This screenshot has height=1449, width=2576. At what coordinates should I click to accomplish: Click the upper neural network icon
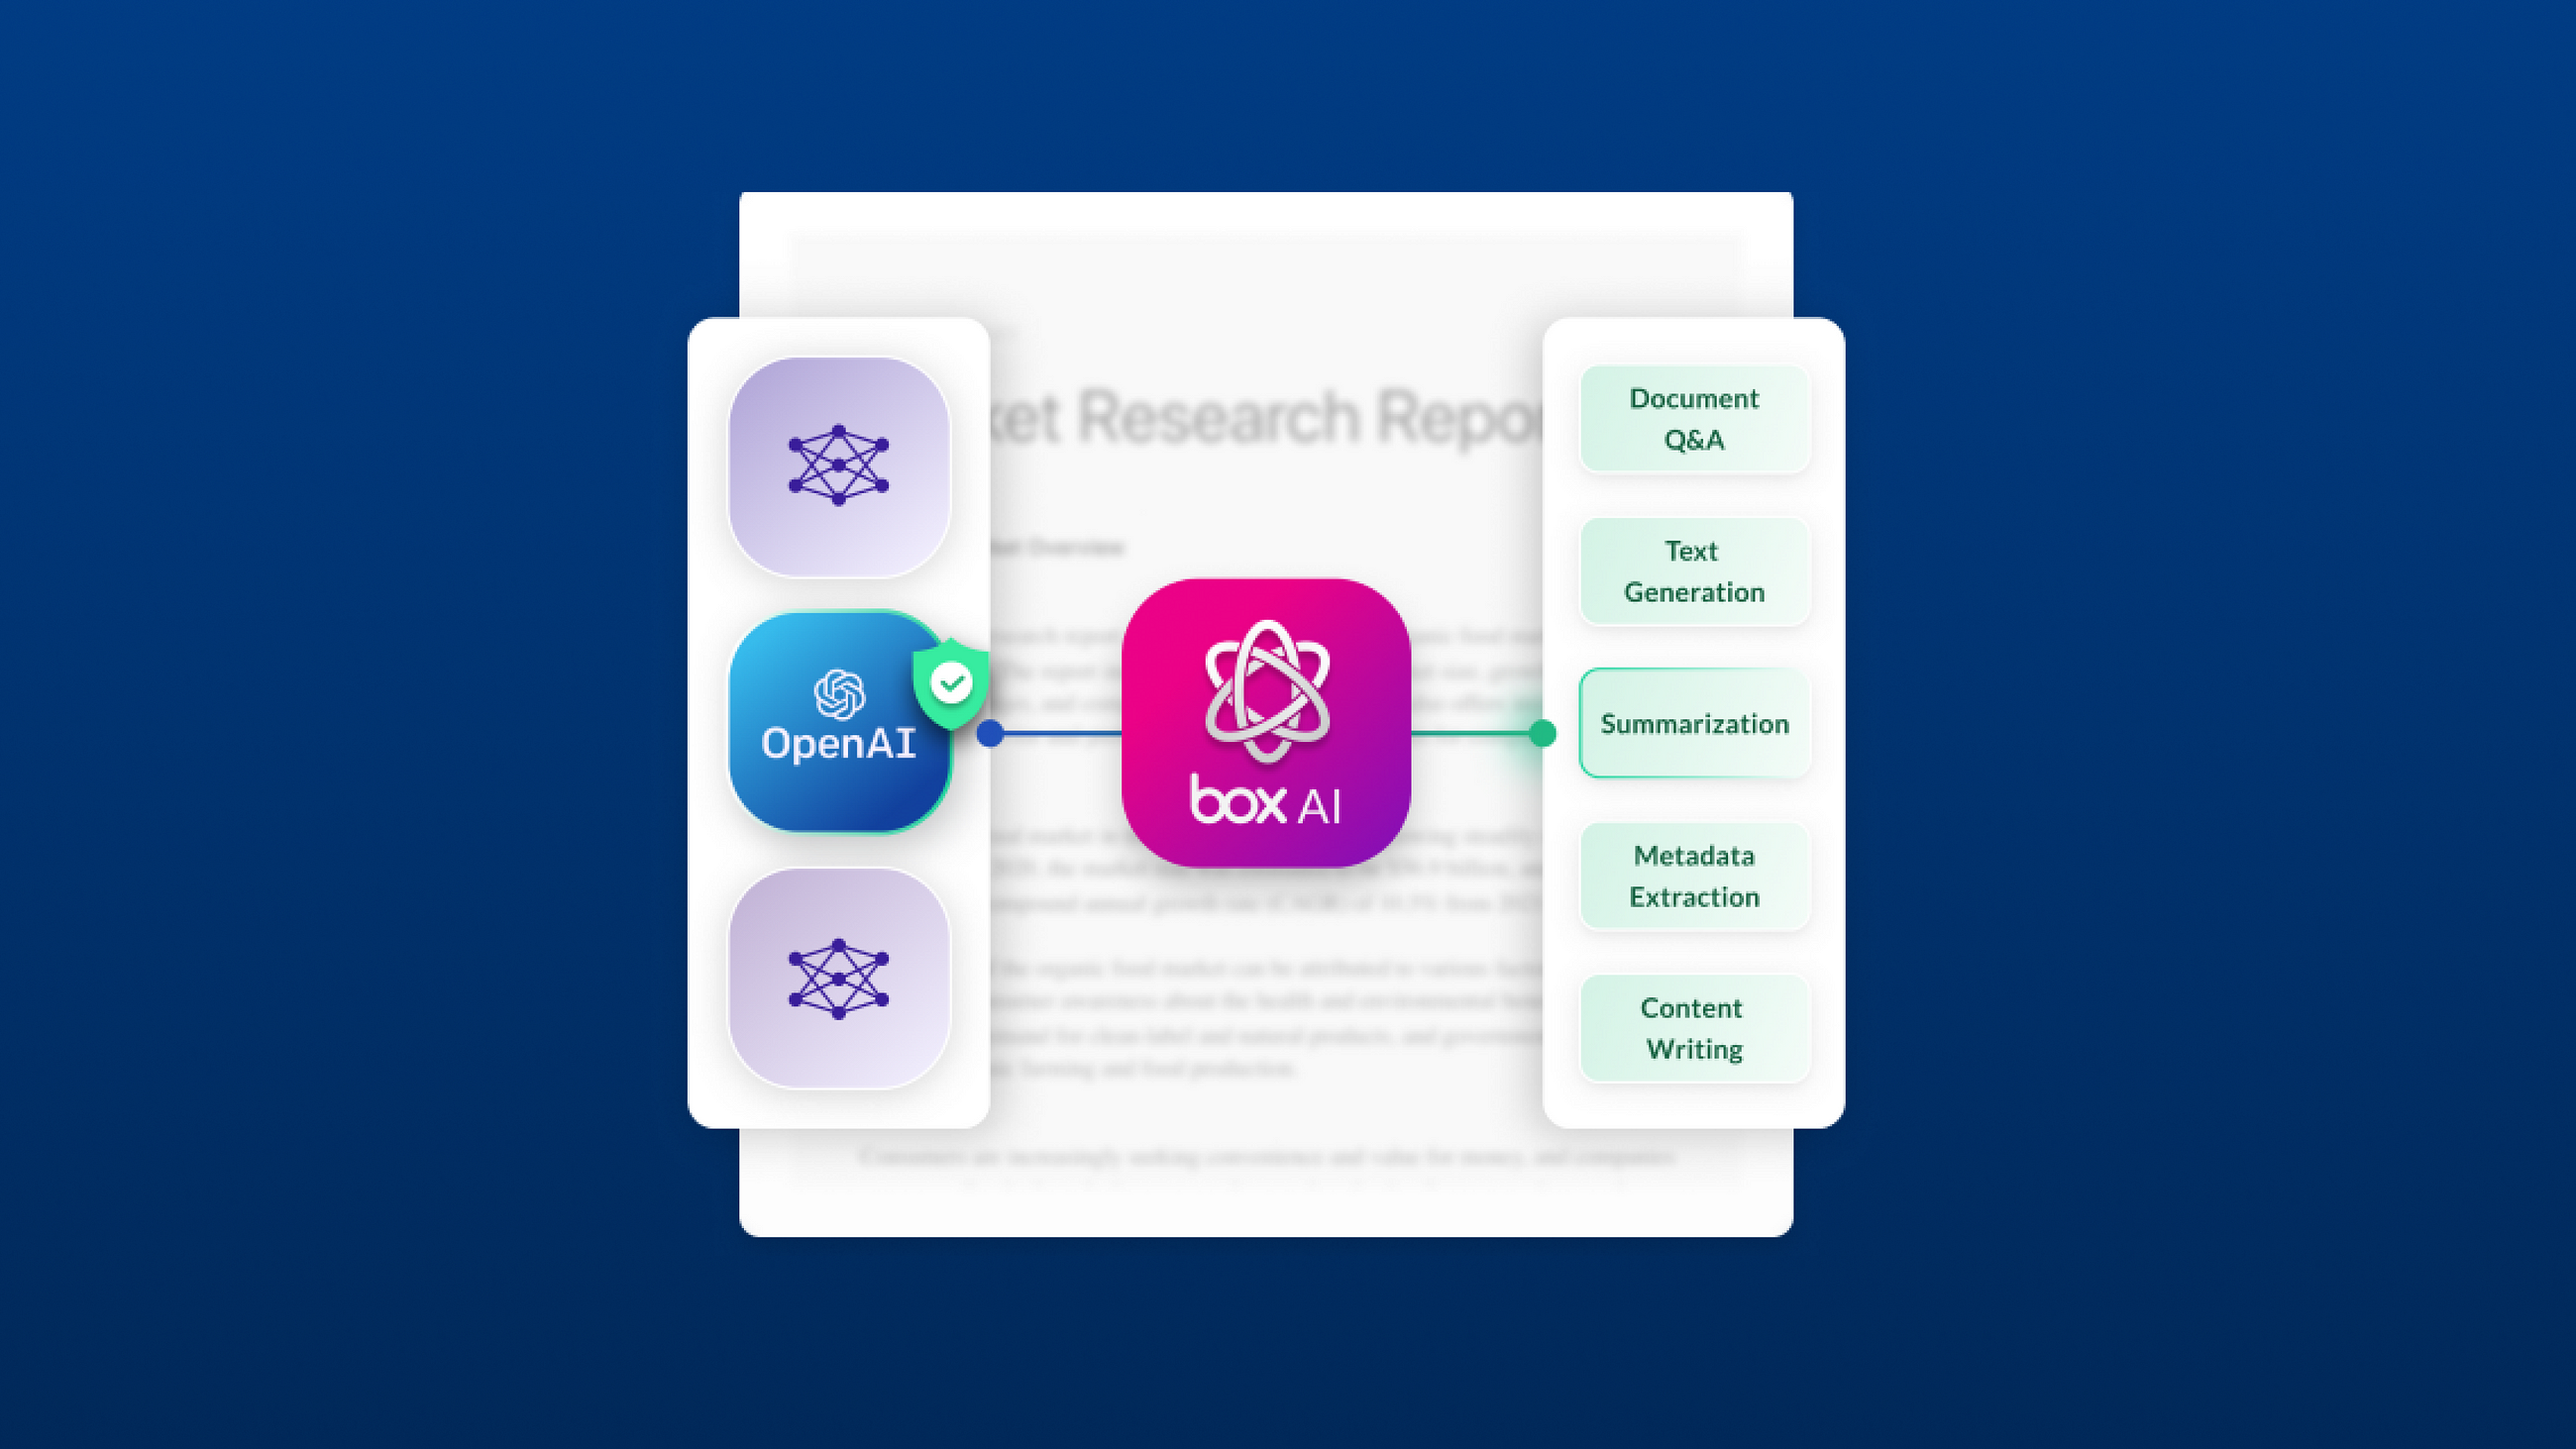[x=837, y=464]
